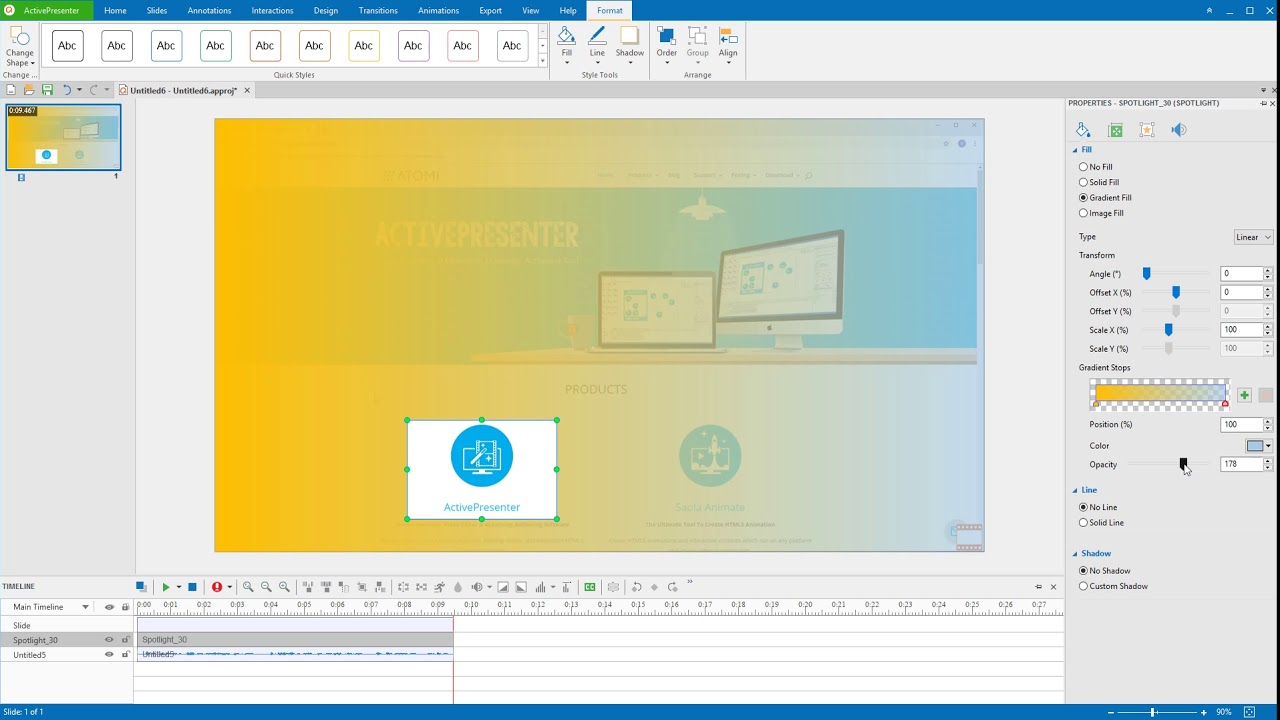
Task: Click the Opacity value field showing 178
Action: (1241, 464)
